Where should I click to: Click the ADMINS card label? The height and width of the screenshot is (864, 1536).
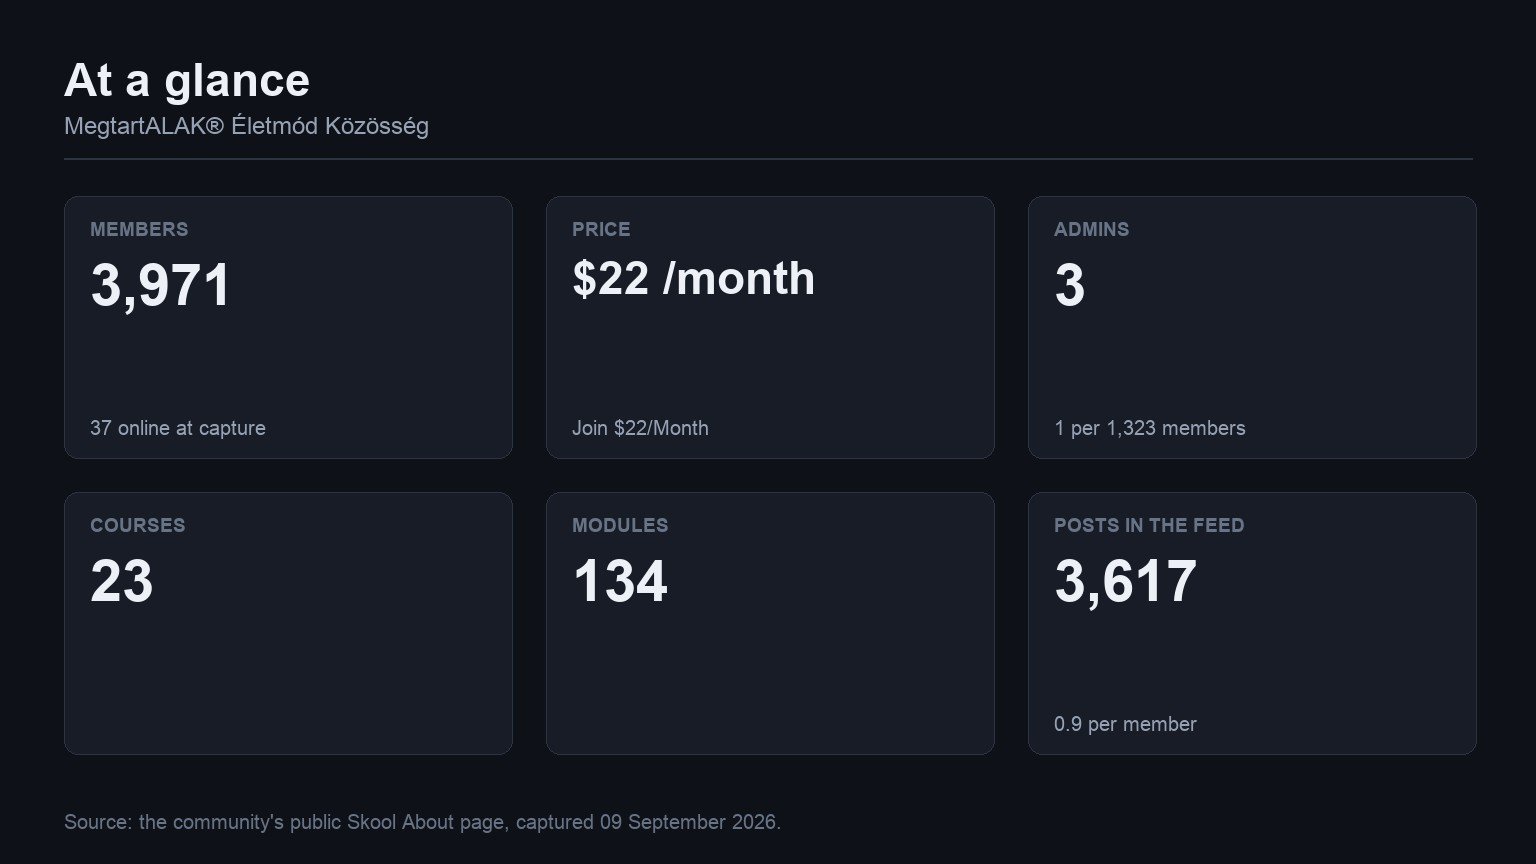[1091, 229]
